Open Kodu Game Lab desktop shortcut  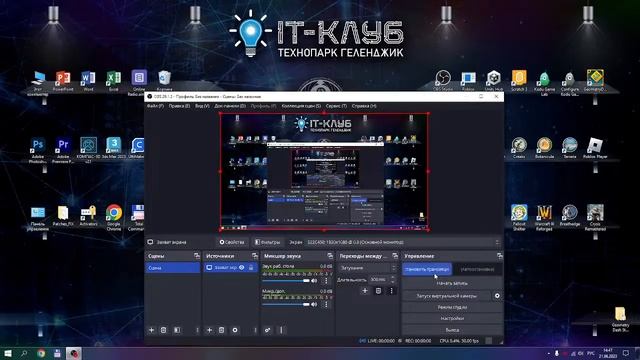coord(544,83)
